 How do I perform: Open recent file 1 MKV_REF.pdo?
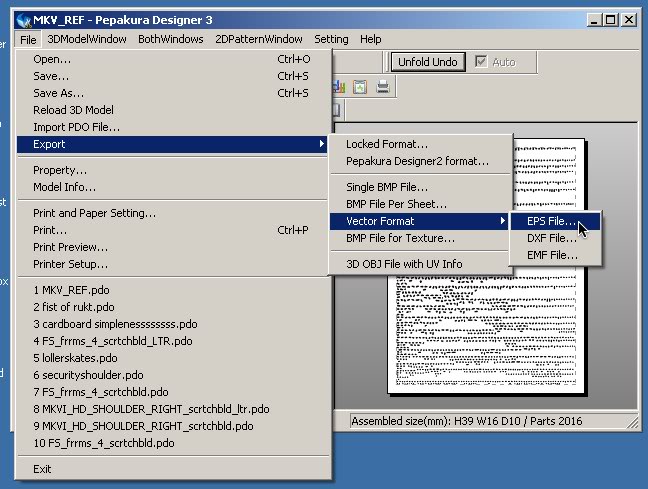tap(172, 290)
